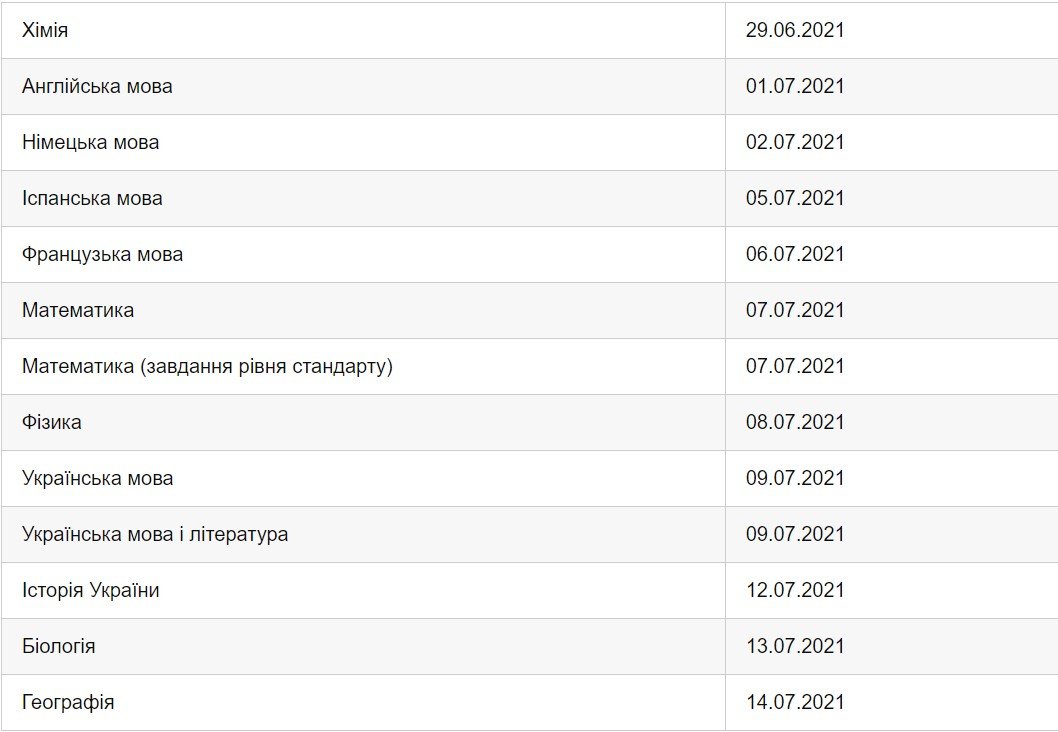Select the date 12.07.2021
Image resolution: width=1058 pixels, height=732 pixels.
pyautogui.click(x=795, y=590)
